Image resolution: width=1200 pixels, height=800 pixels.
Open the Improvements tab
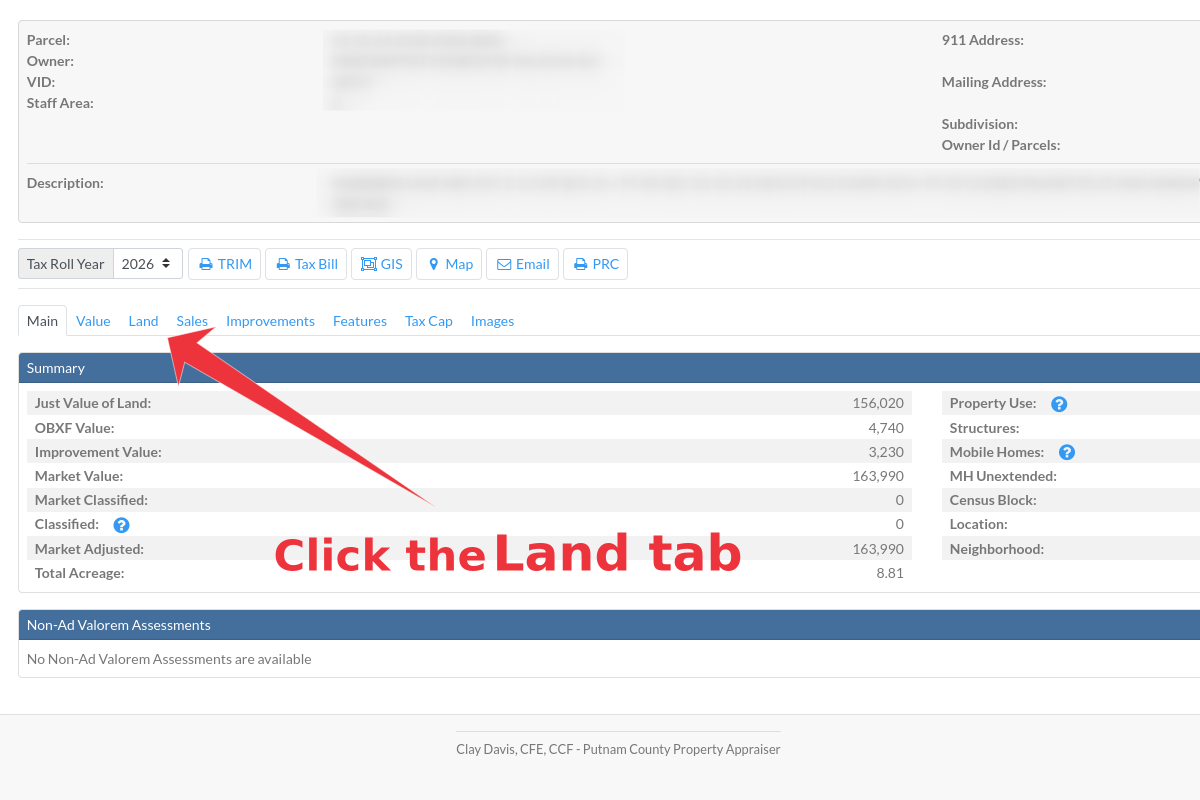[x=270, y=321]
